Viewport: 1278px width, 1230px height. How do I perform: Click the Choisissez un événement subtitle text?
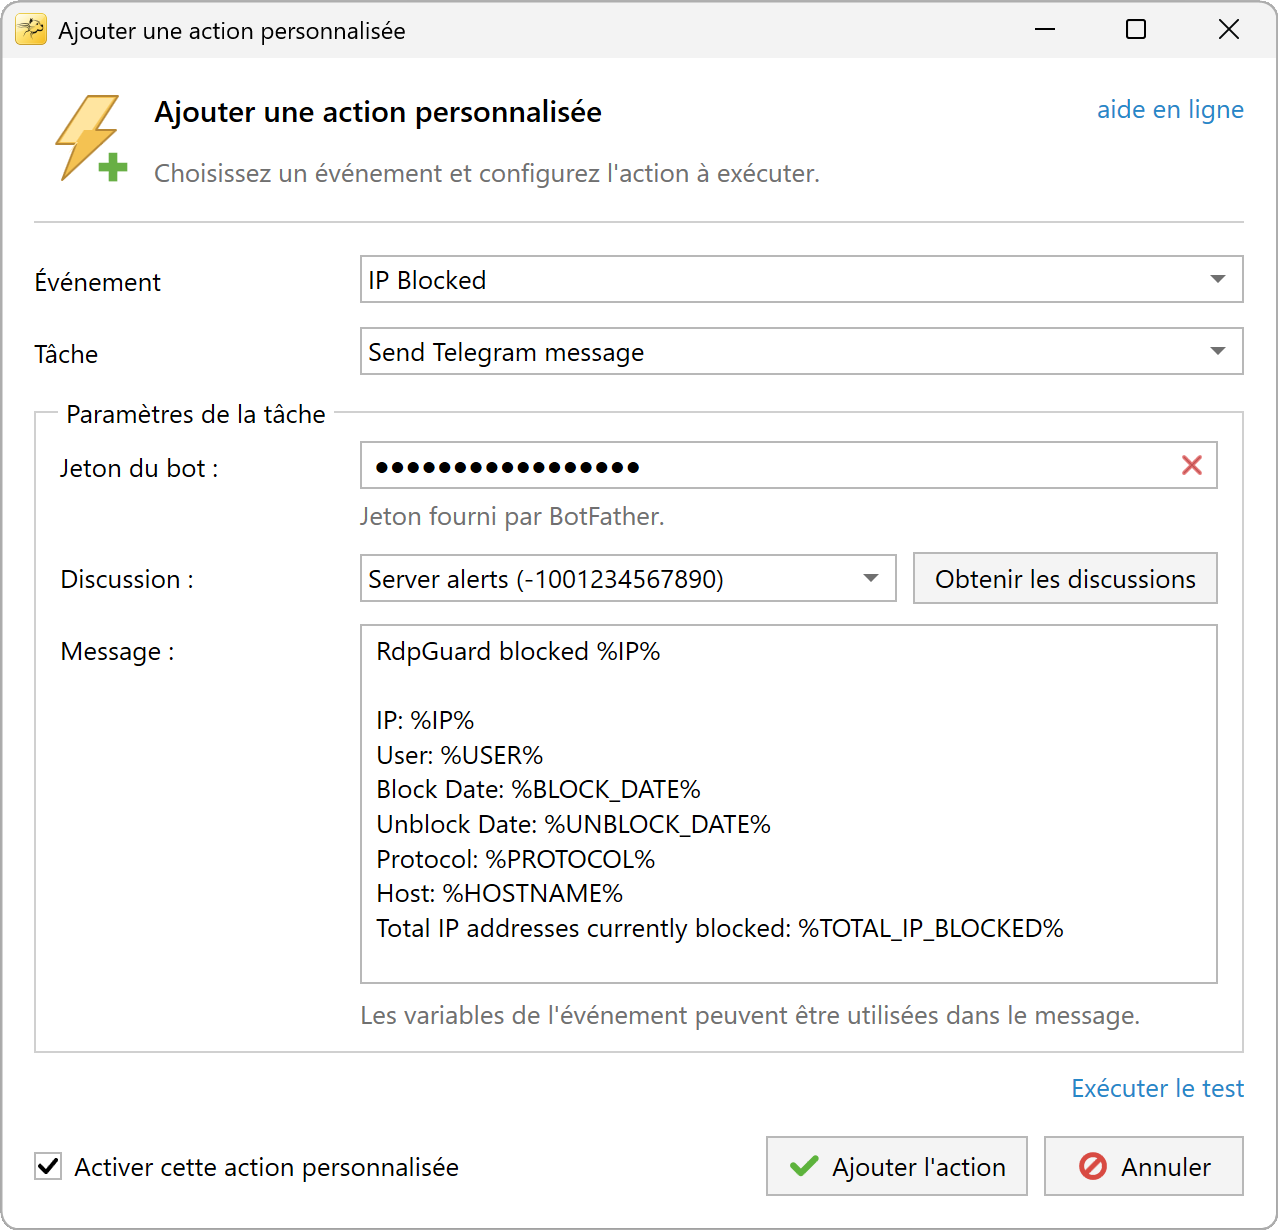click(487, 173)
